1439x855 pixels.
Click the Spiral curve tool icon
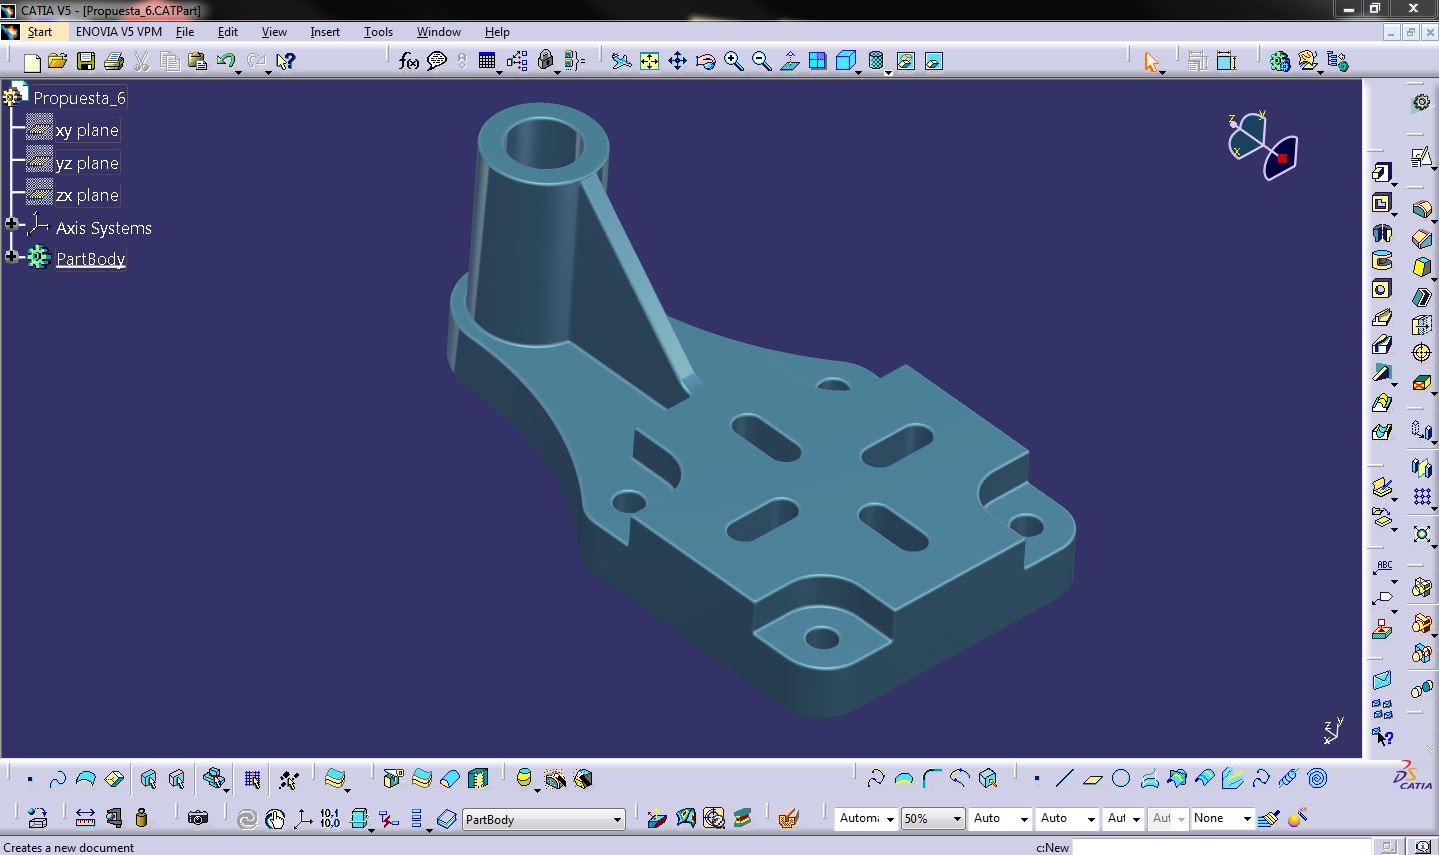(1317, 778)
